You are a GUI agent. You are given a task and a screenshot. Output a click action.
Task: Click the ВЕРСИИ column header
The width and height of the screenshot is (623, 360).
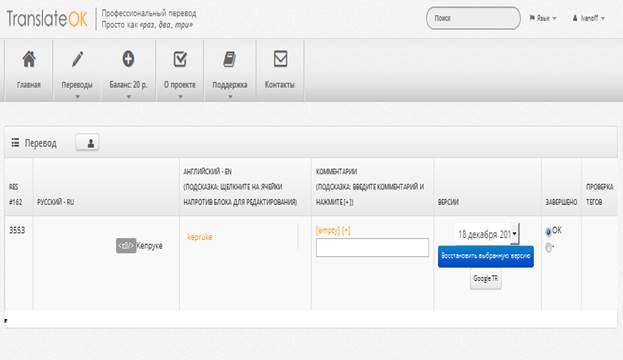(x=448, y=202)
